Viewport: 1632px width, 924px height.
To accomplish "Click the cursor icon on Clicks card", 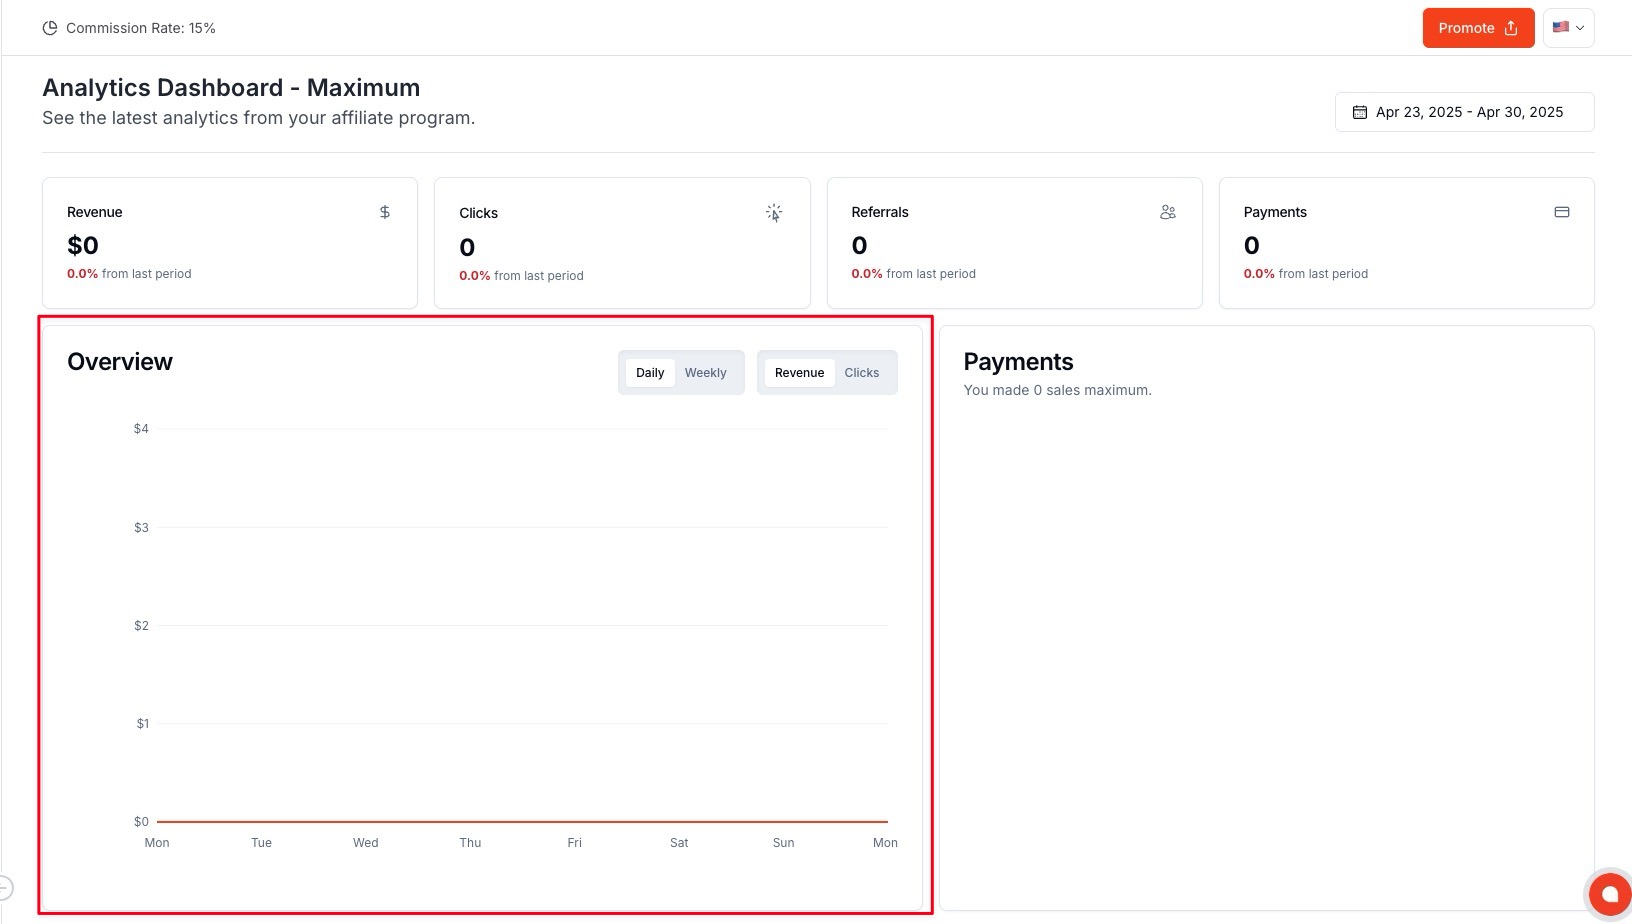I will pyautogui.click(x=774, y=213).
